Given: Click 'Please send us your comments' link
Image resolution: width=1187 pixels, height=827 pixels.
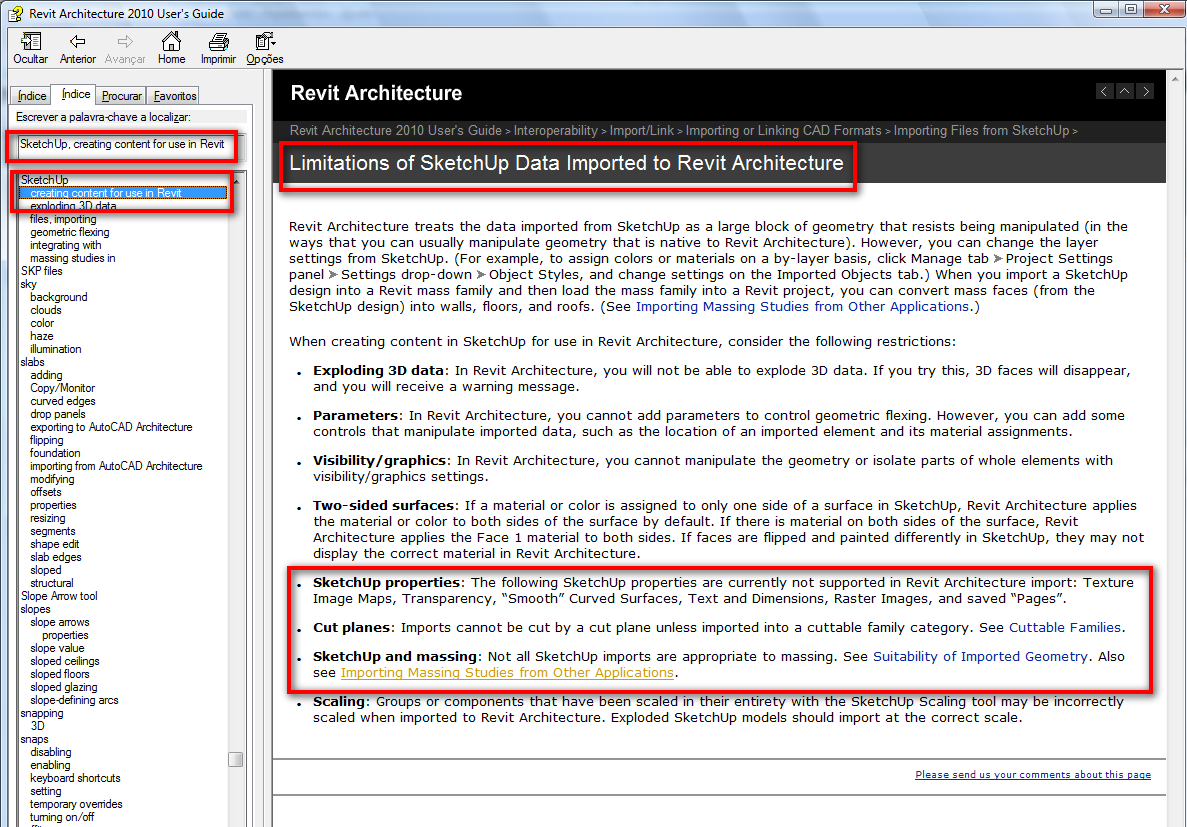Looking at the screenshot, I should click(1033, 775).
